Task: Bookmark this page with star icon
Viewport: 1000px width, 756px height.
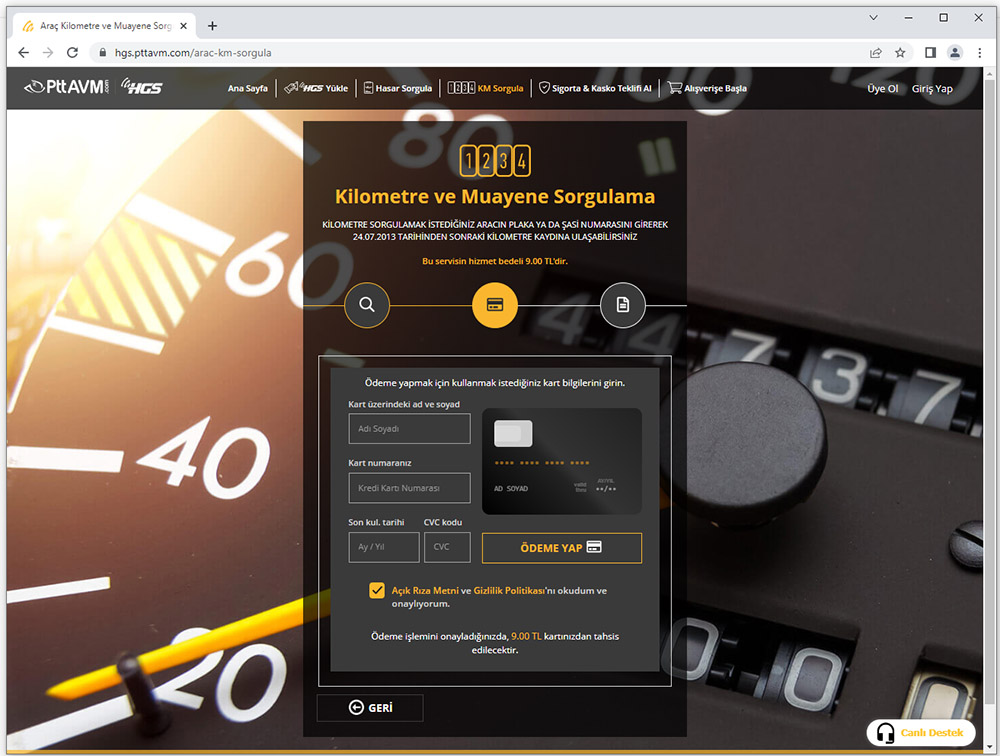Action: (900, 52)
